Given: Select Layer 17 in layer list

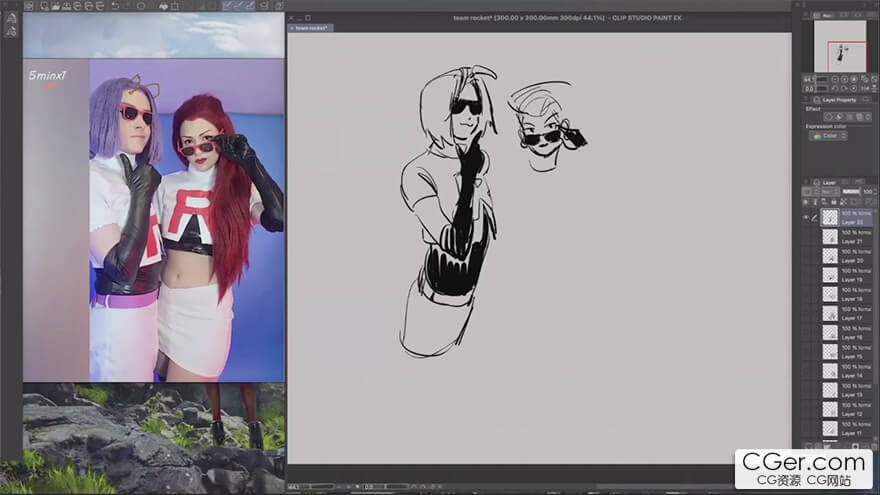Looking at the screenshot, I should tap(846, 313).
